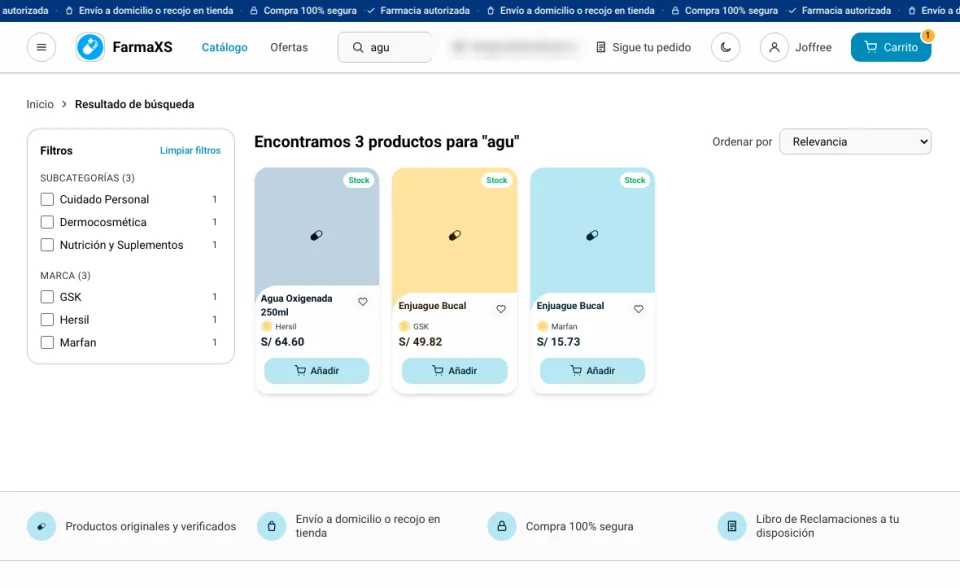Toggle dark mode moon icon
960x588 pixels.
click(726, 47)
